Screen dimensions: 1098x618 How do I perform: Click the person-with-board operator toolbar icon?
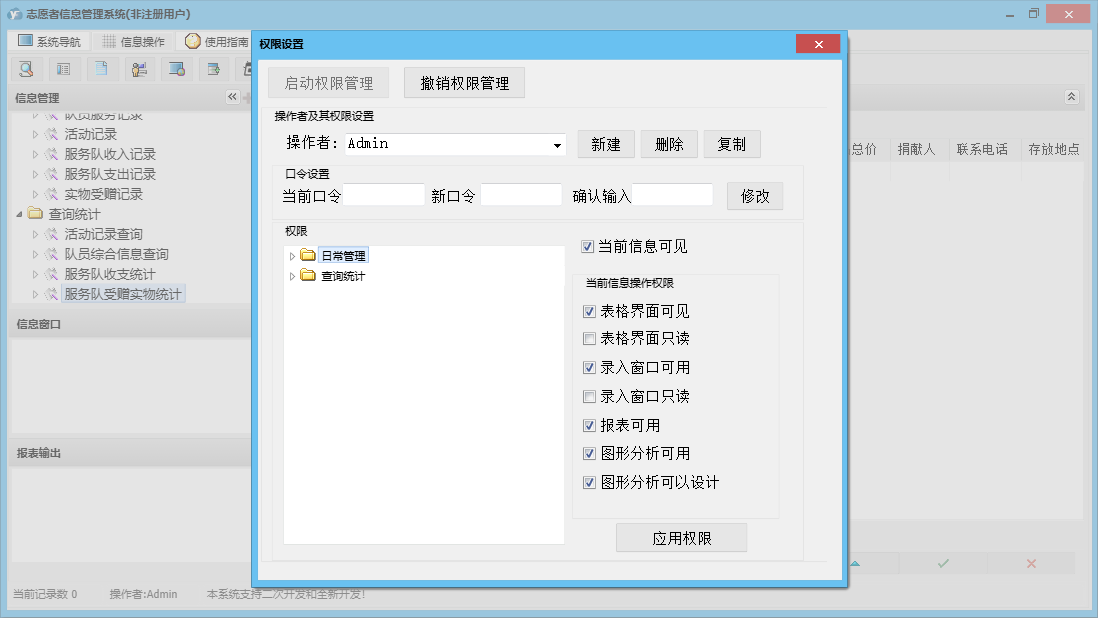139,69
